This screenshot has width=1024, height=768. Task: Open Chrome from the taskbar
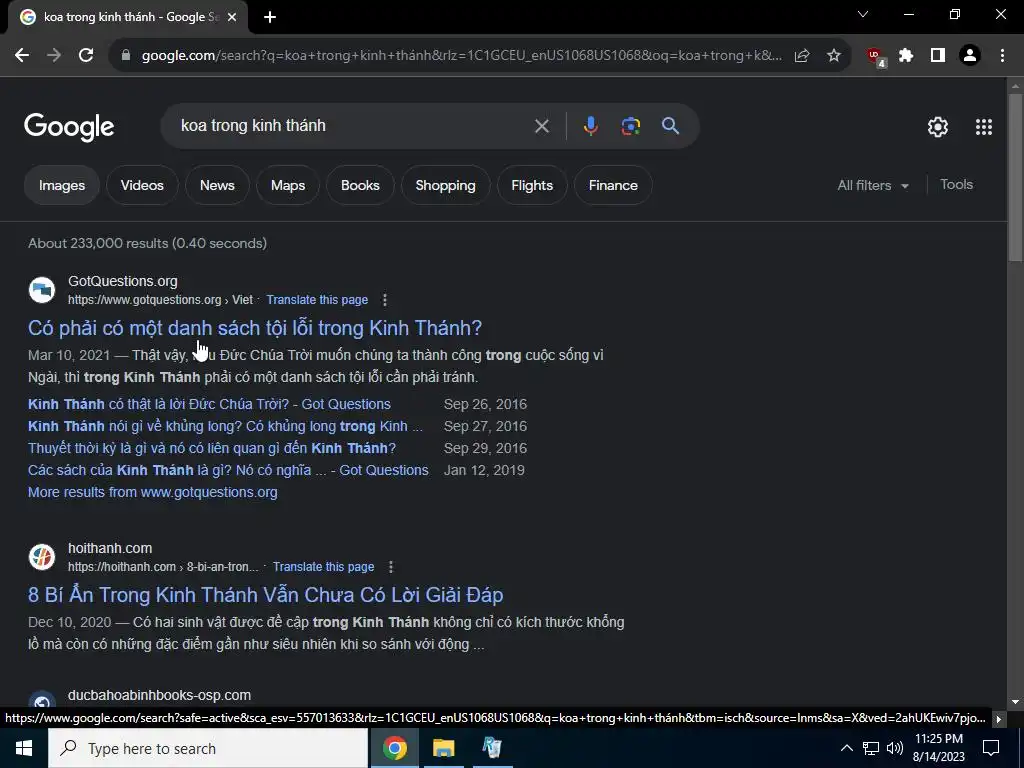(x=394, y=748)
